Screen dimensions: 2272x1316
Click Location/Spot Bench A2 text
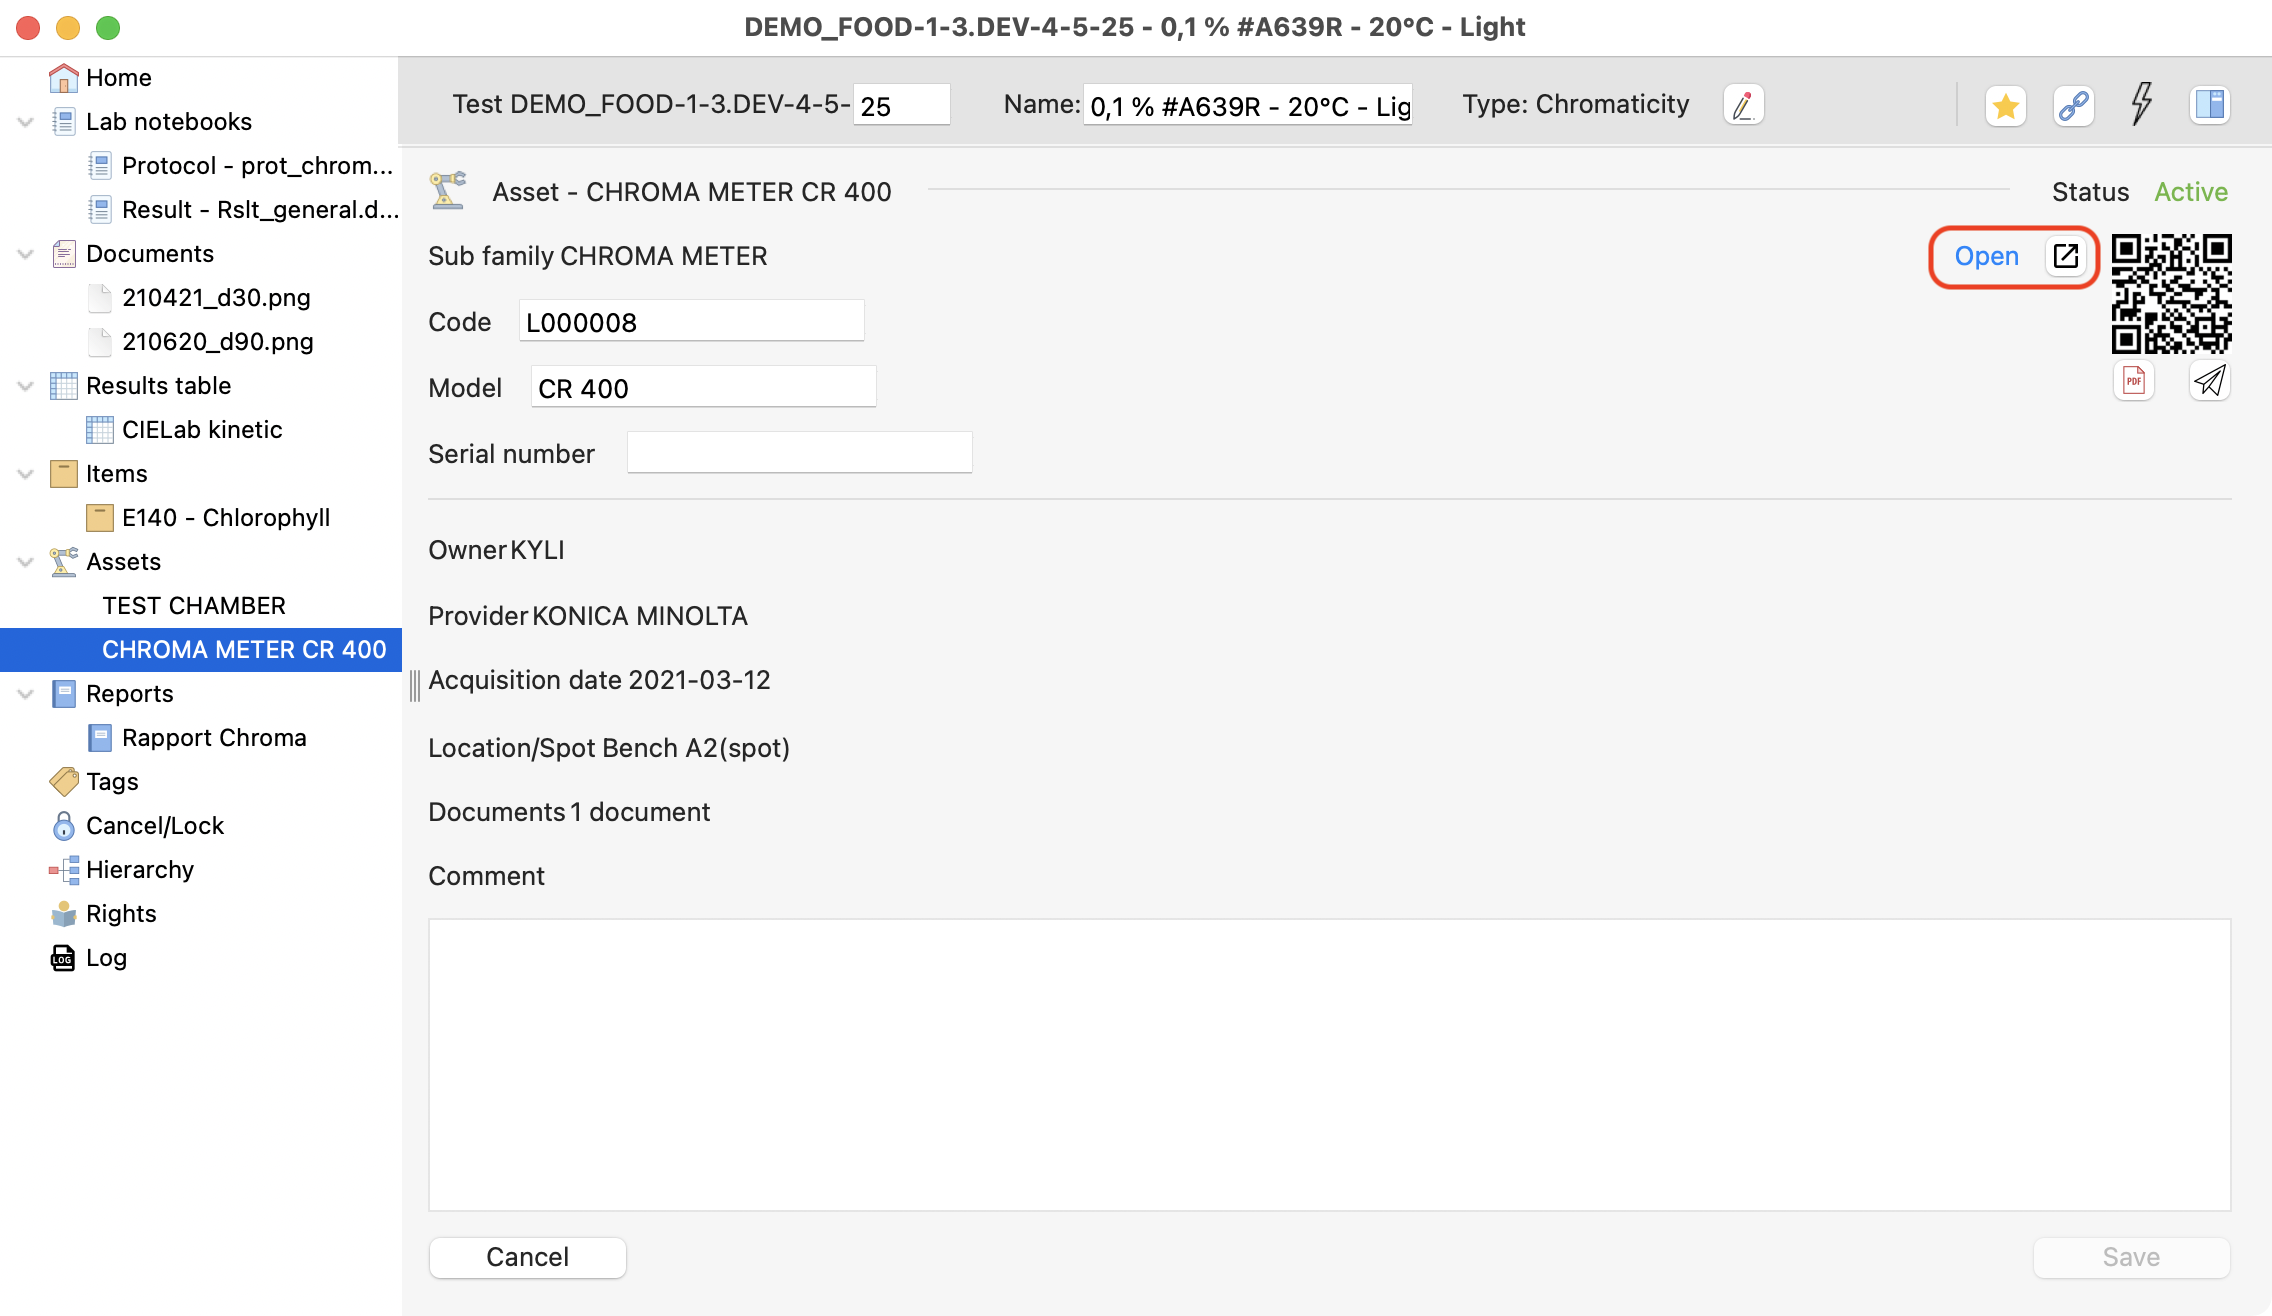609,748
